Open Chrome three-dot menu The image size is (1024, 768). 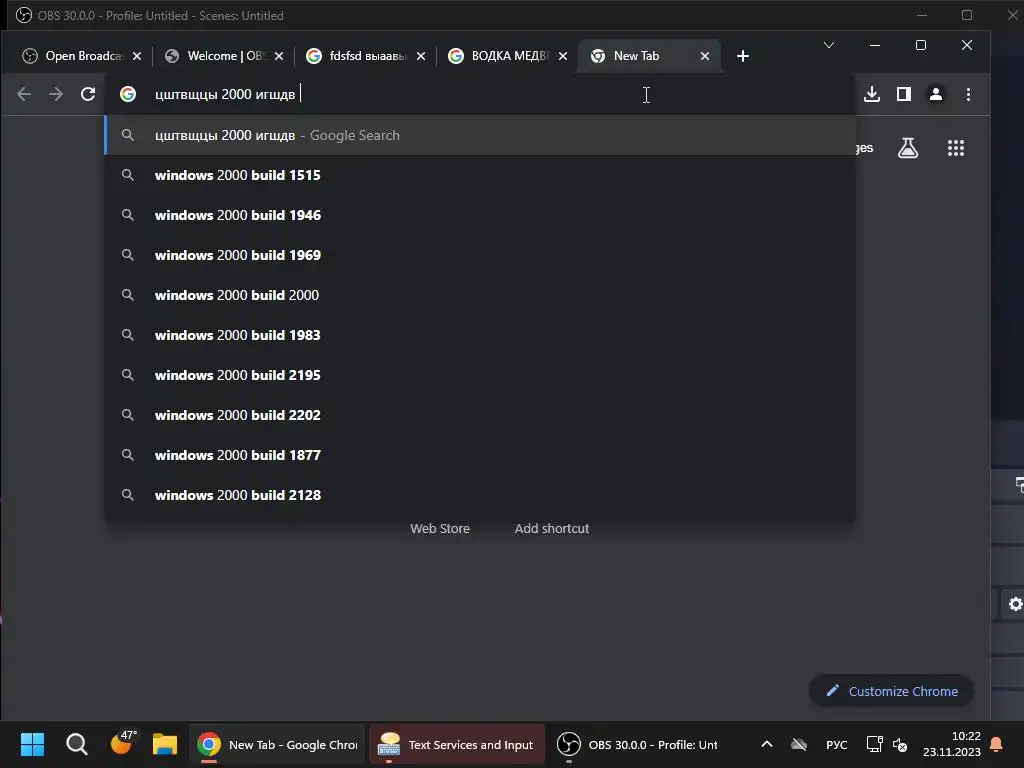(x=968, y=94)
